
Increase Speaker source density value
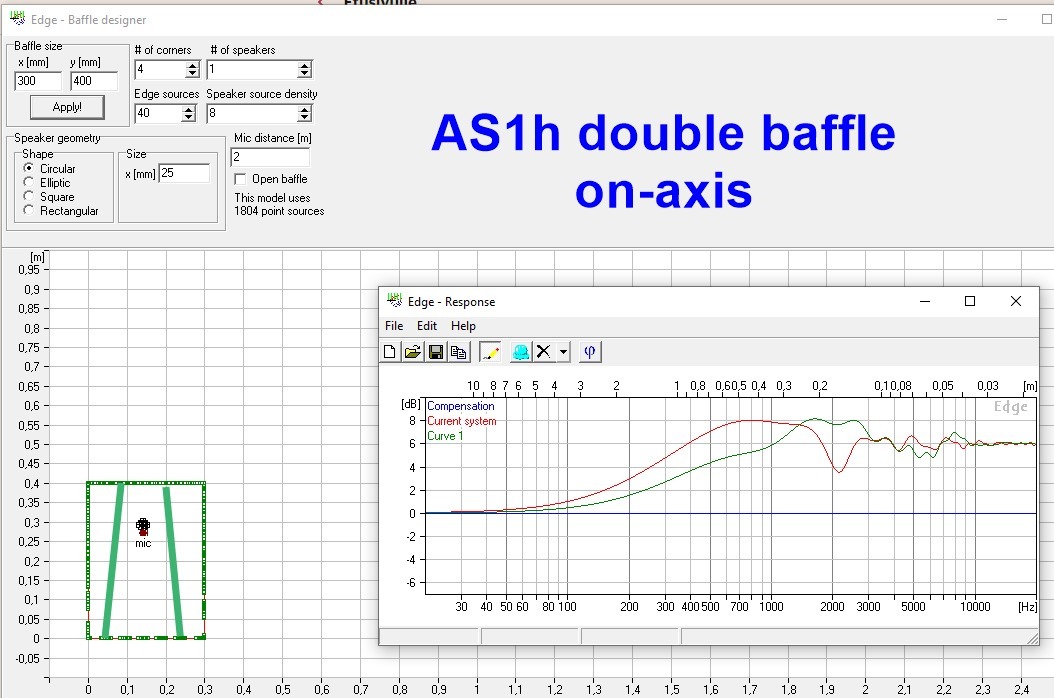point(305,109)
